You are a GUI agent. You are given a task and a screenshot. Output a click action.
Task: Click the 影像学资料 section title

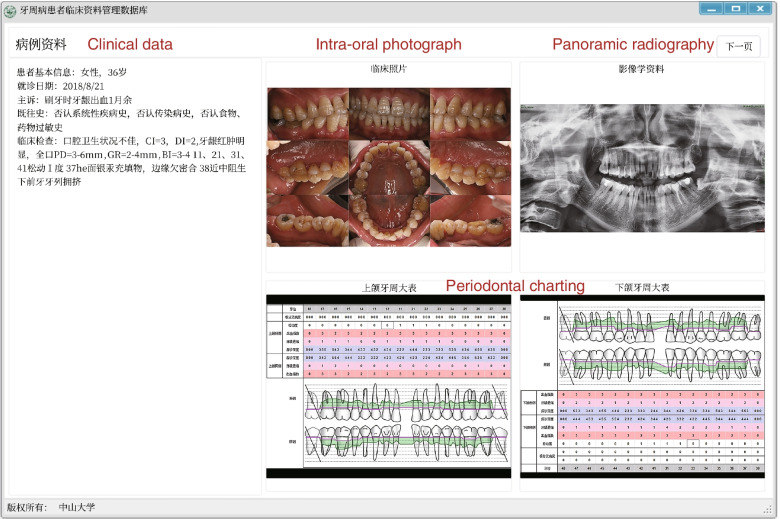pyautogui.click(x=641, y=70)
